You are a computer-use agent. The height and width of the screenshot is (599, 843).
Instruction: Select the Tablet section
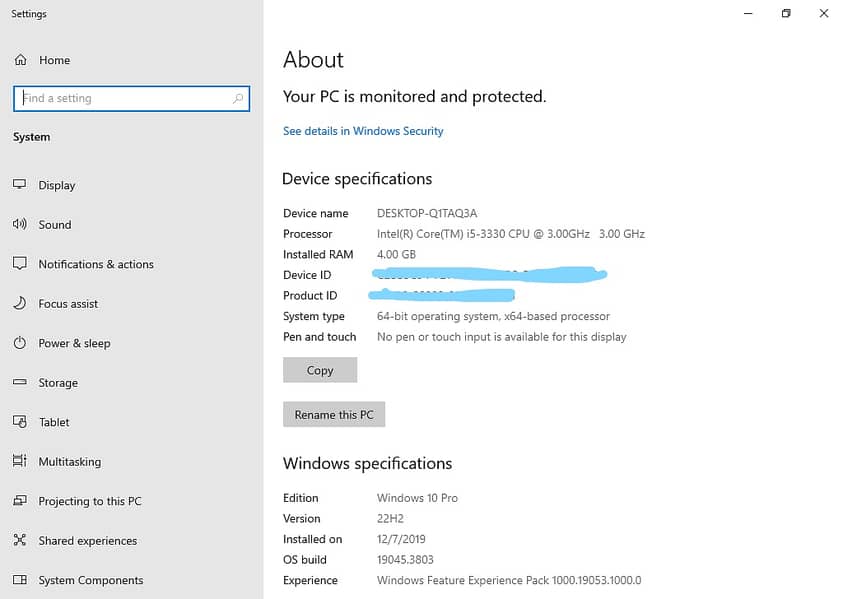point(54,422)
